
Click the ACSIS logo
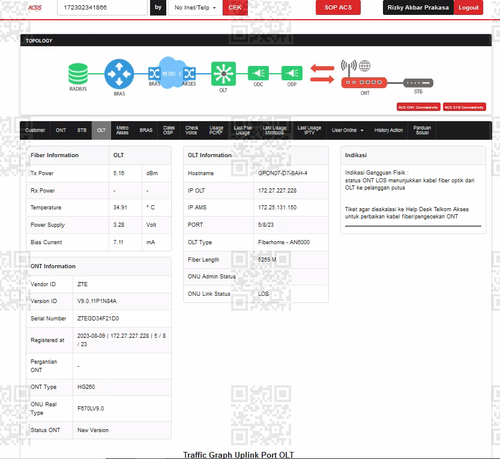(x=35, y=7)
